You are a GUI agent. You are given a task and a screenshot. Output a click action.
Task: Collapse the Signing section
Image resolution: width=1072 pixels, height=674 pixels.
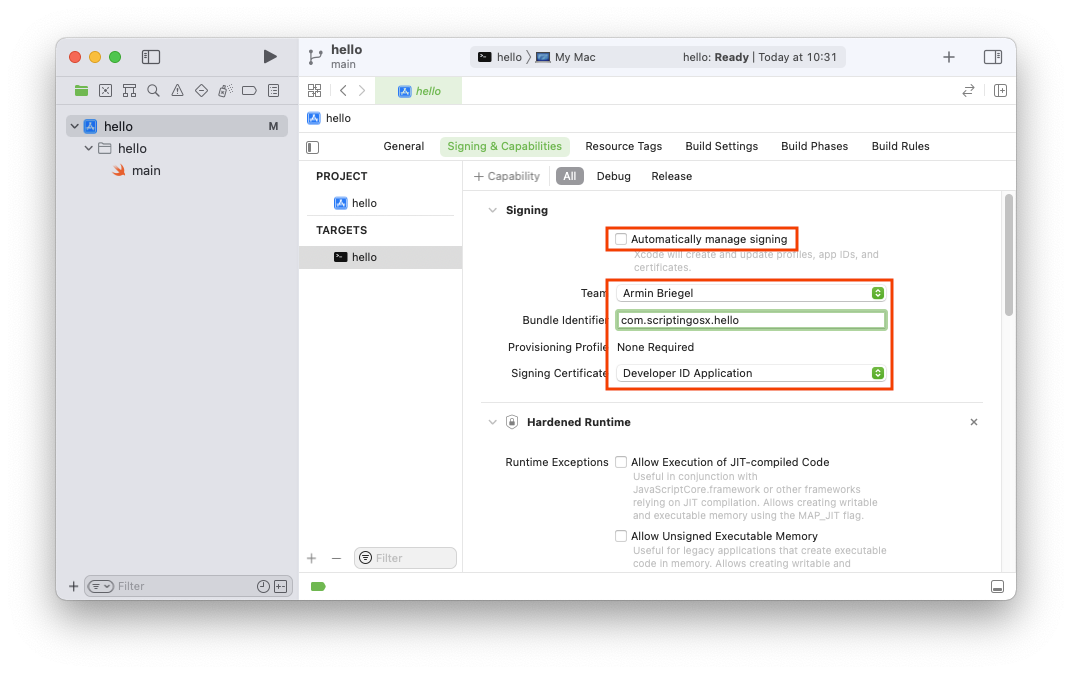(x=492, y=210)
